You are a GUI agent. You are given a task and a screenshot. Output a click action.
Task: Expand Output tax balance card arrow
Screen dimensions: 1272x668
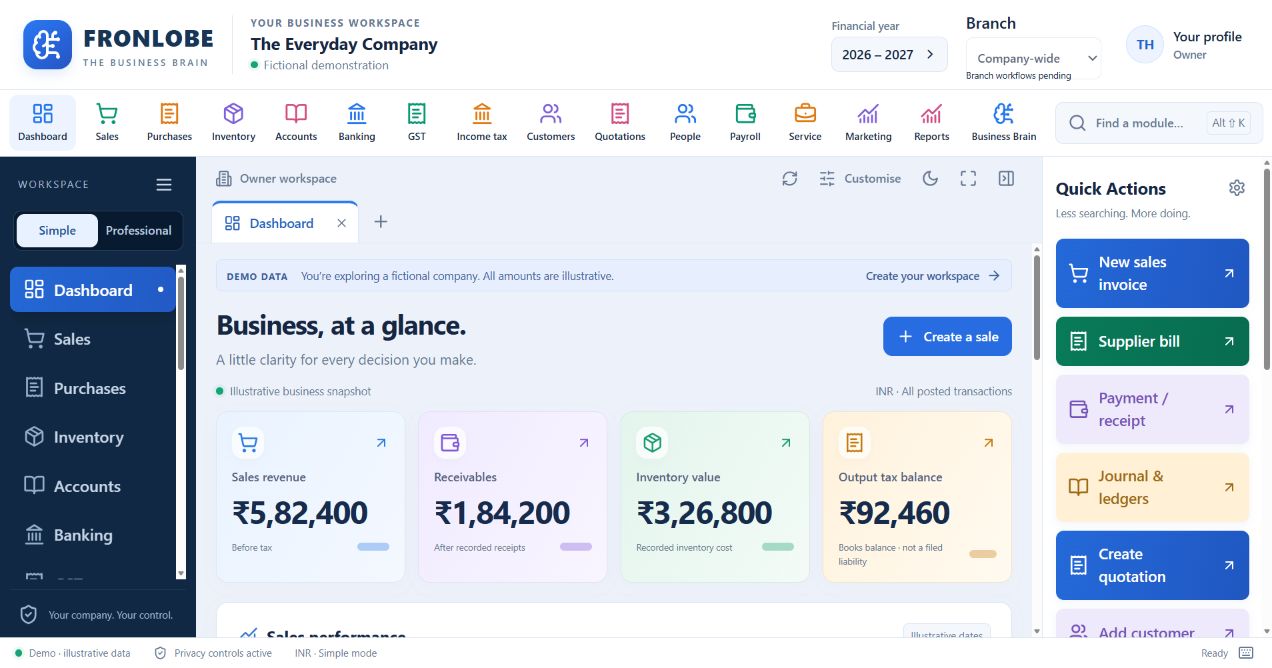[988, 442]
